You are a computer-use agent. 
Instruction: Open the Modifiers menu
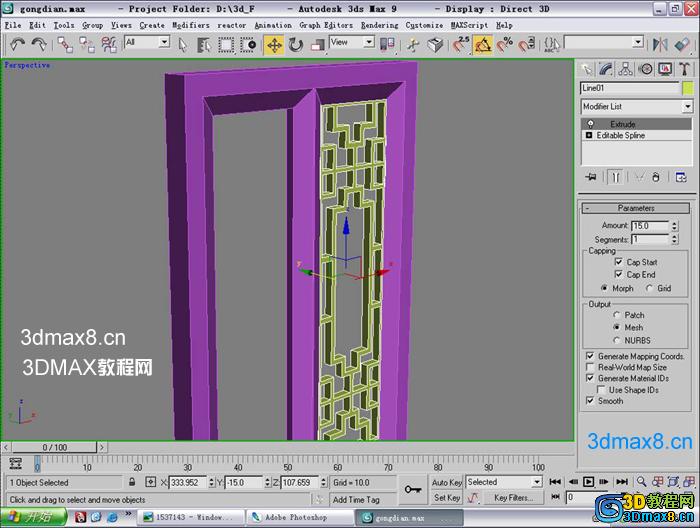pyautogui.click(x=191, y=25)
